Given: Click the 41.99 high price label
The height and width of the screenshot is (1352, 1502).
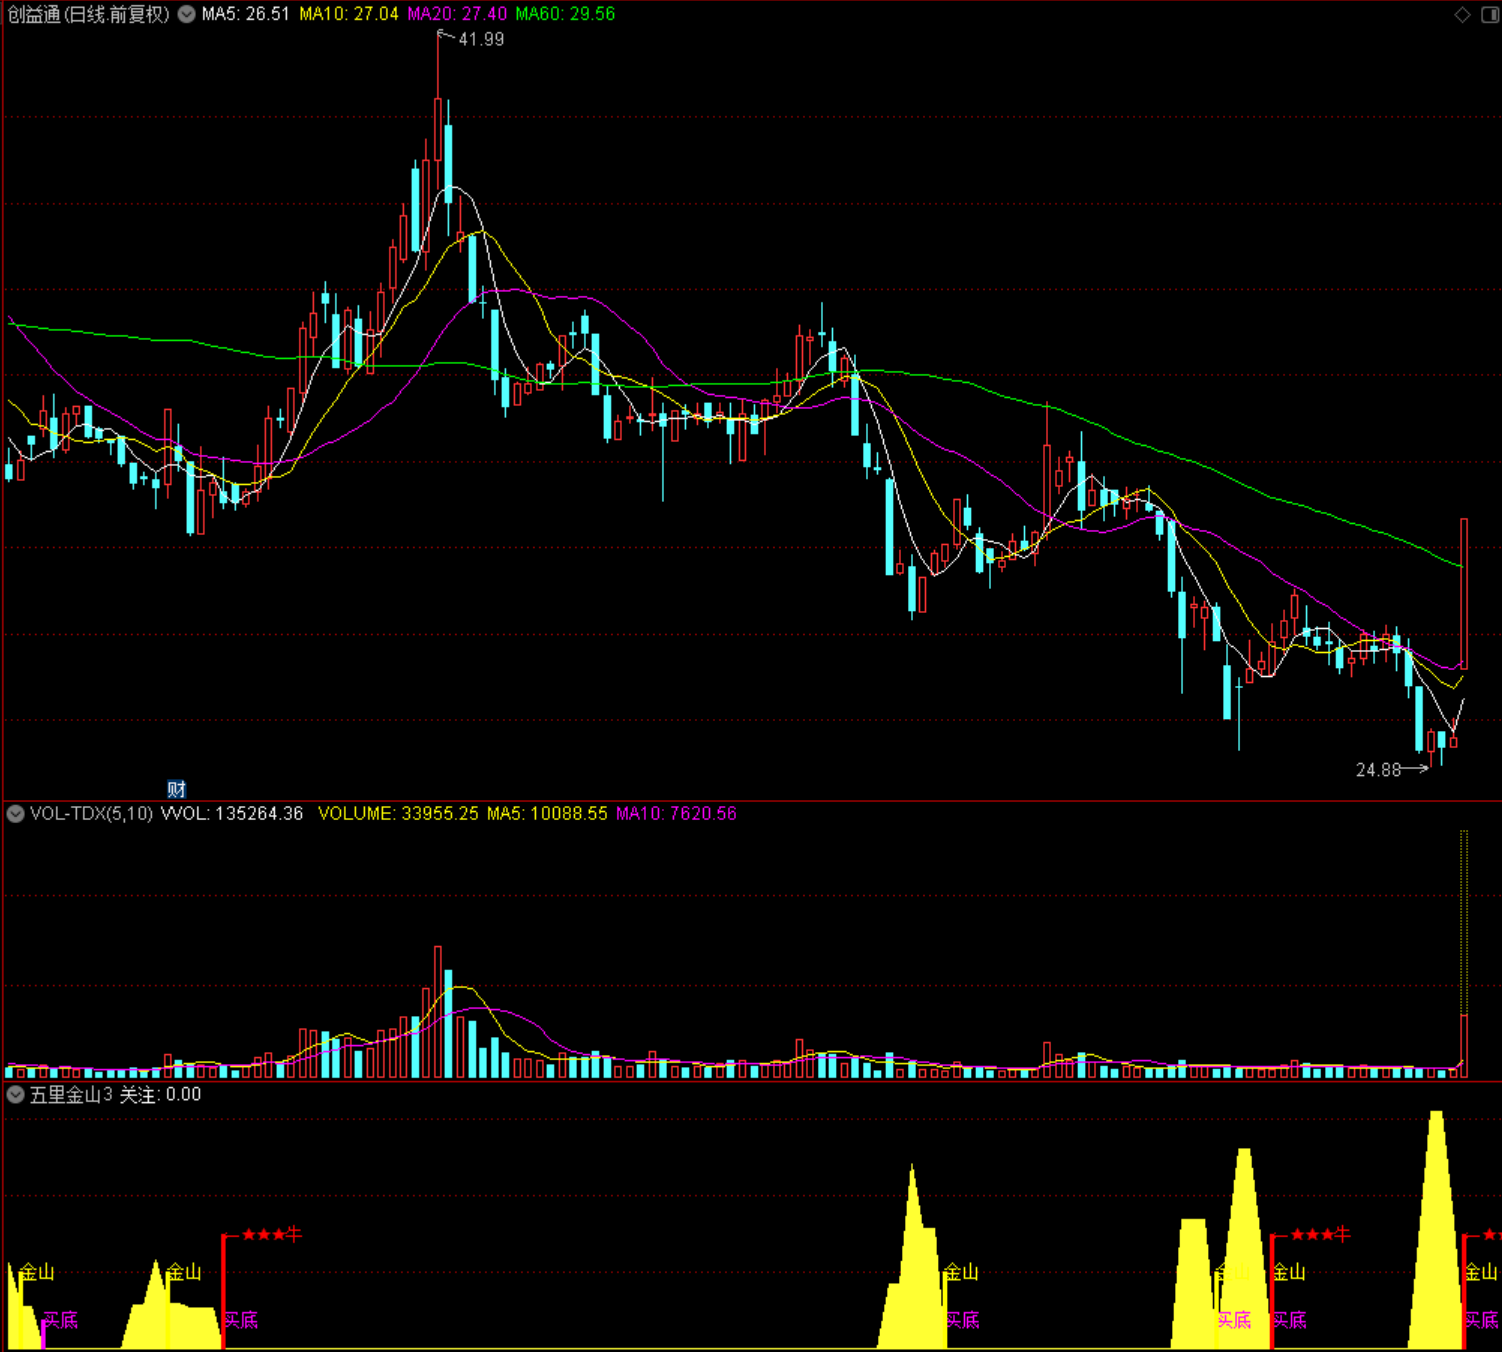Looking at the screenshot, I should tap(481, 39).
